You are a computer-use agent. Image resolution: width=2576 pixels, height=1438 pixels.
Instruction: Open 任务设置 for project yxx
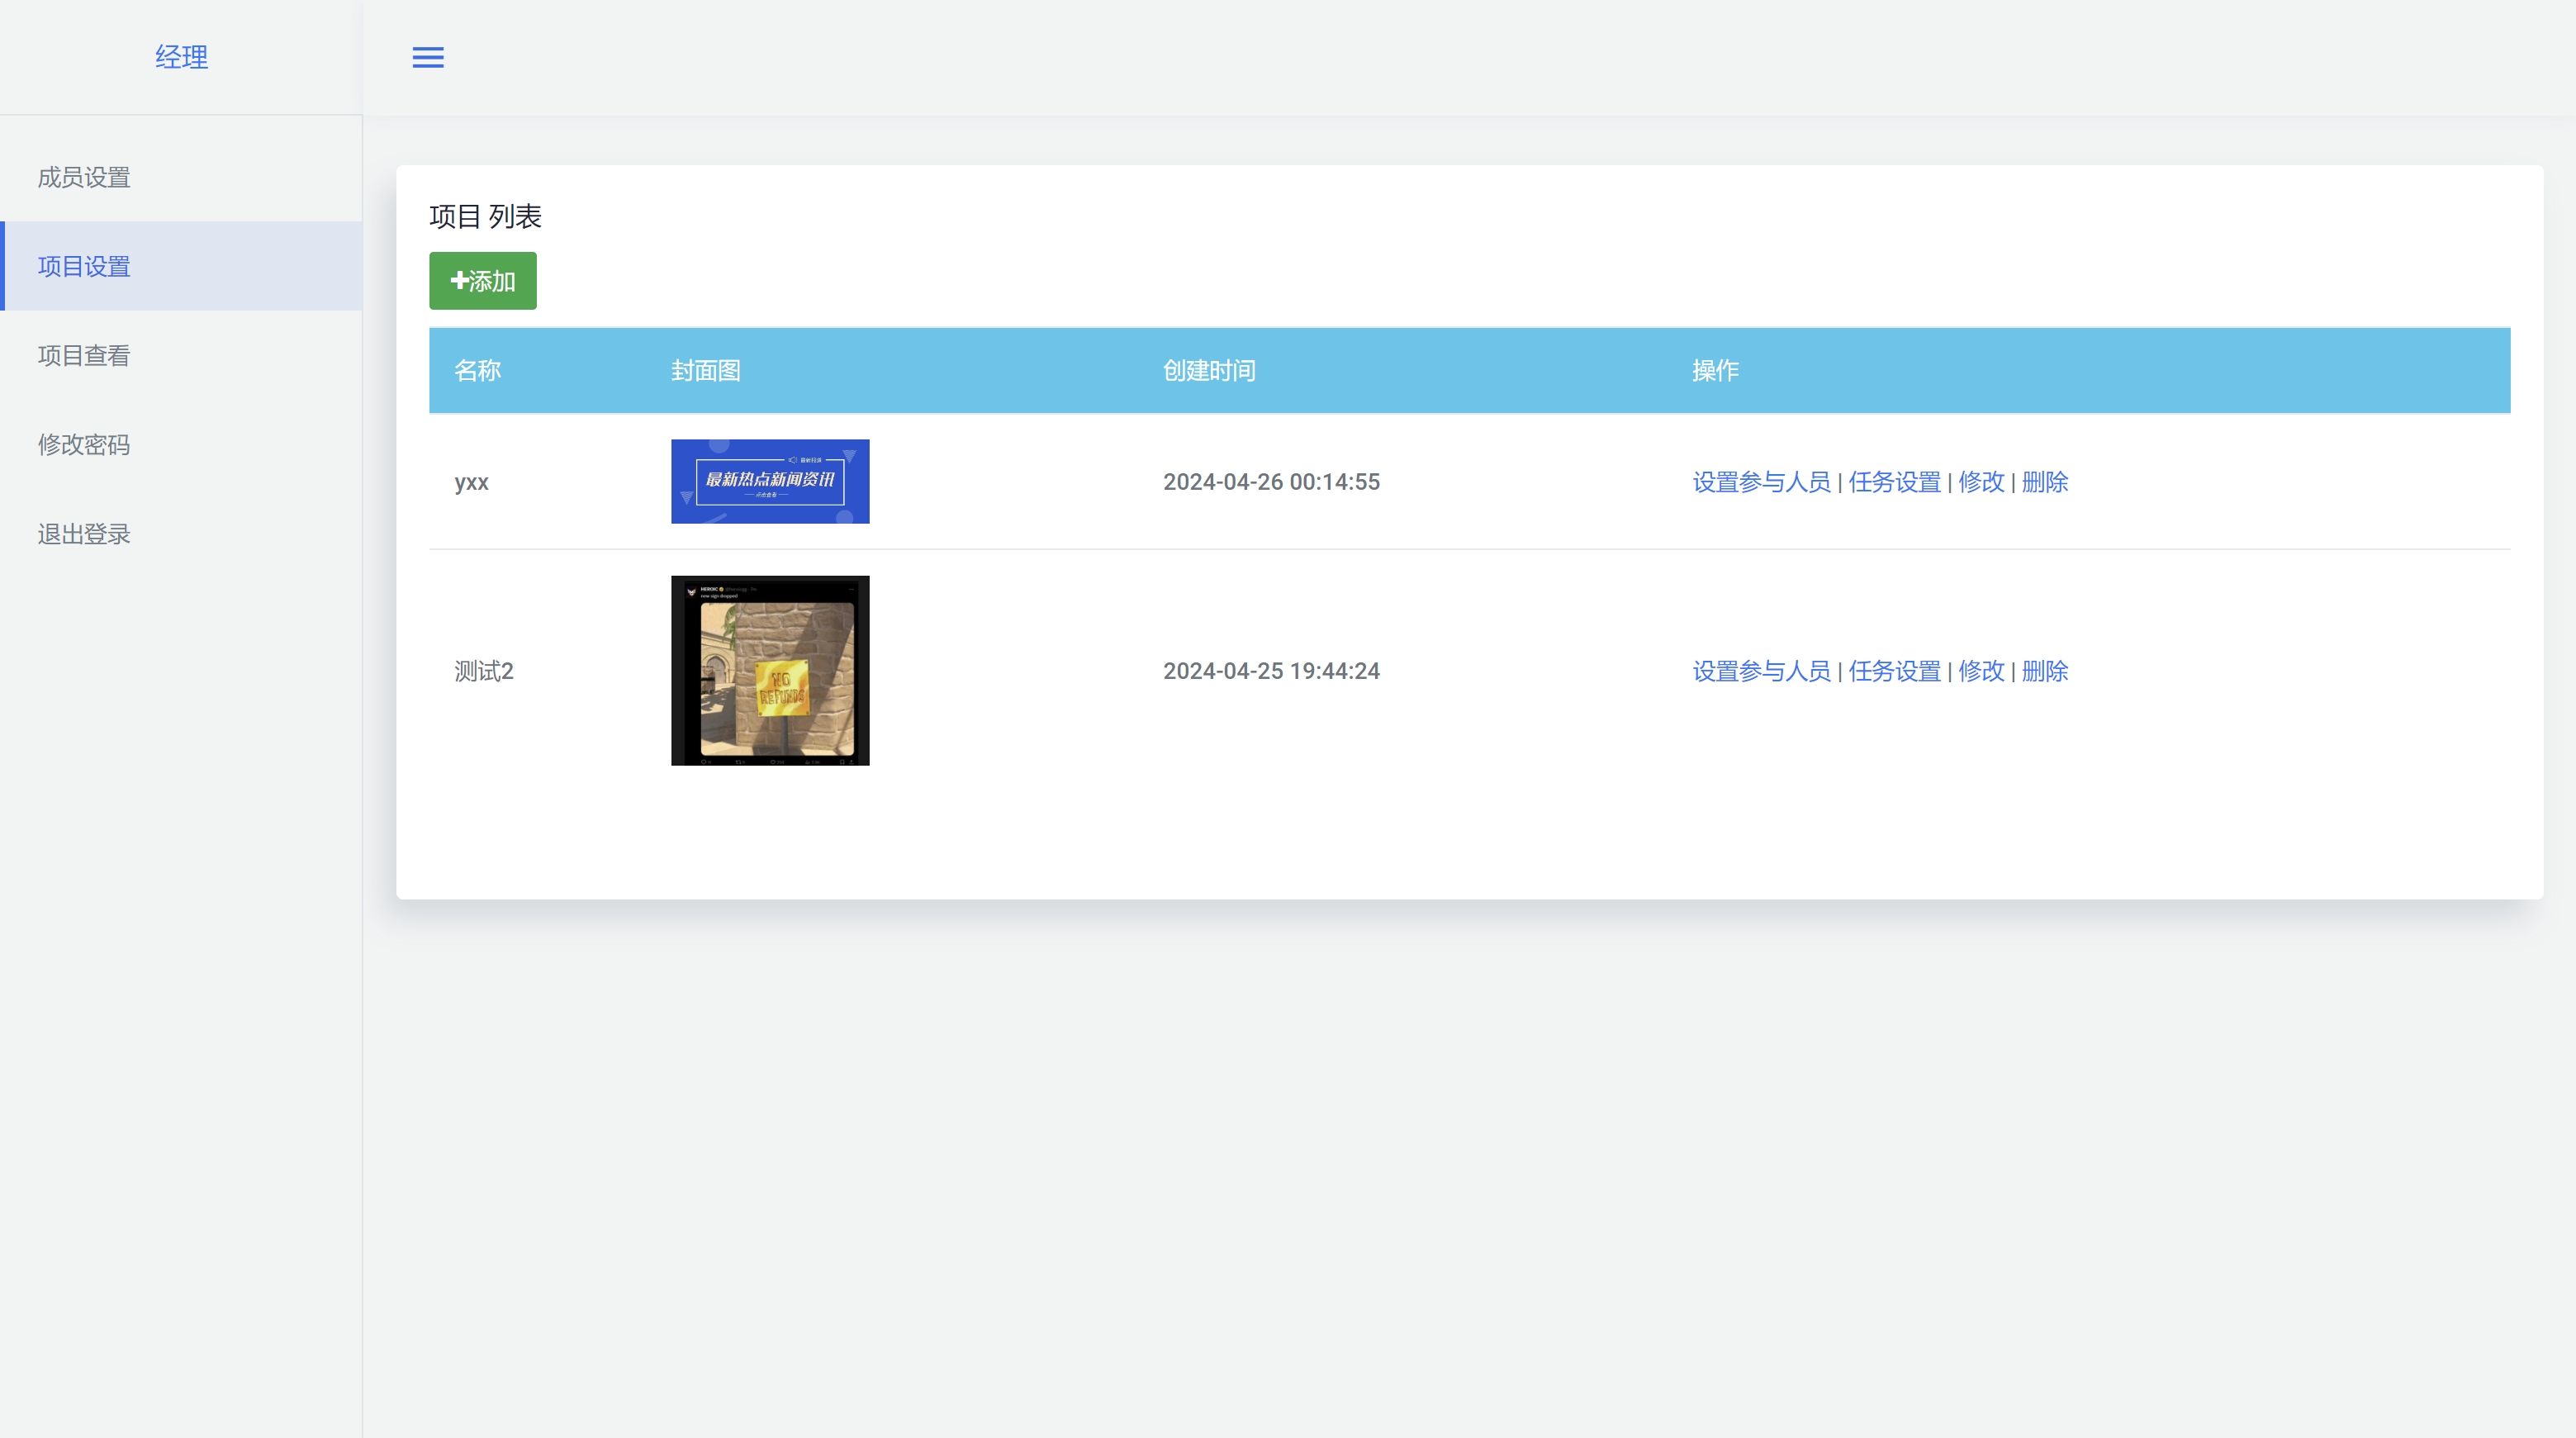[x=1894, y=482]
